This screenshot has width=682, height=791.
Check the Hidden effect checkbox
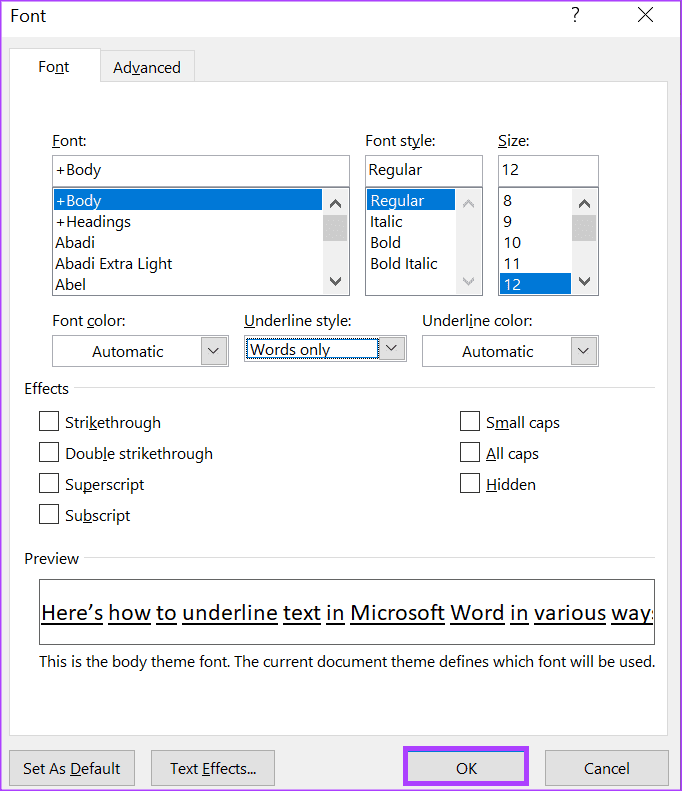(470, 483)
